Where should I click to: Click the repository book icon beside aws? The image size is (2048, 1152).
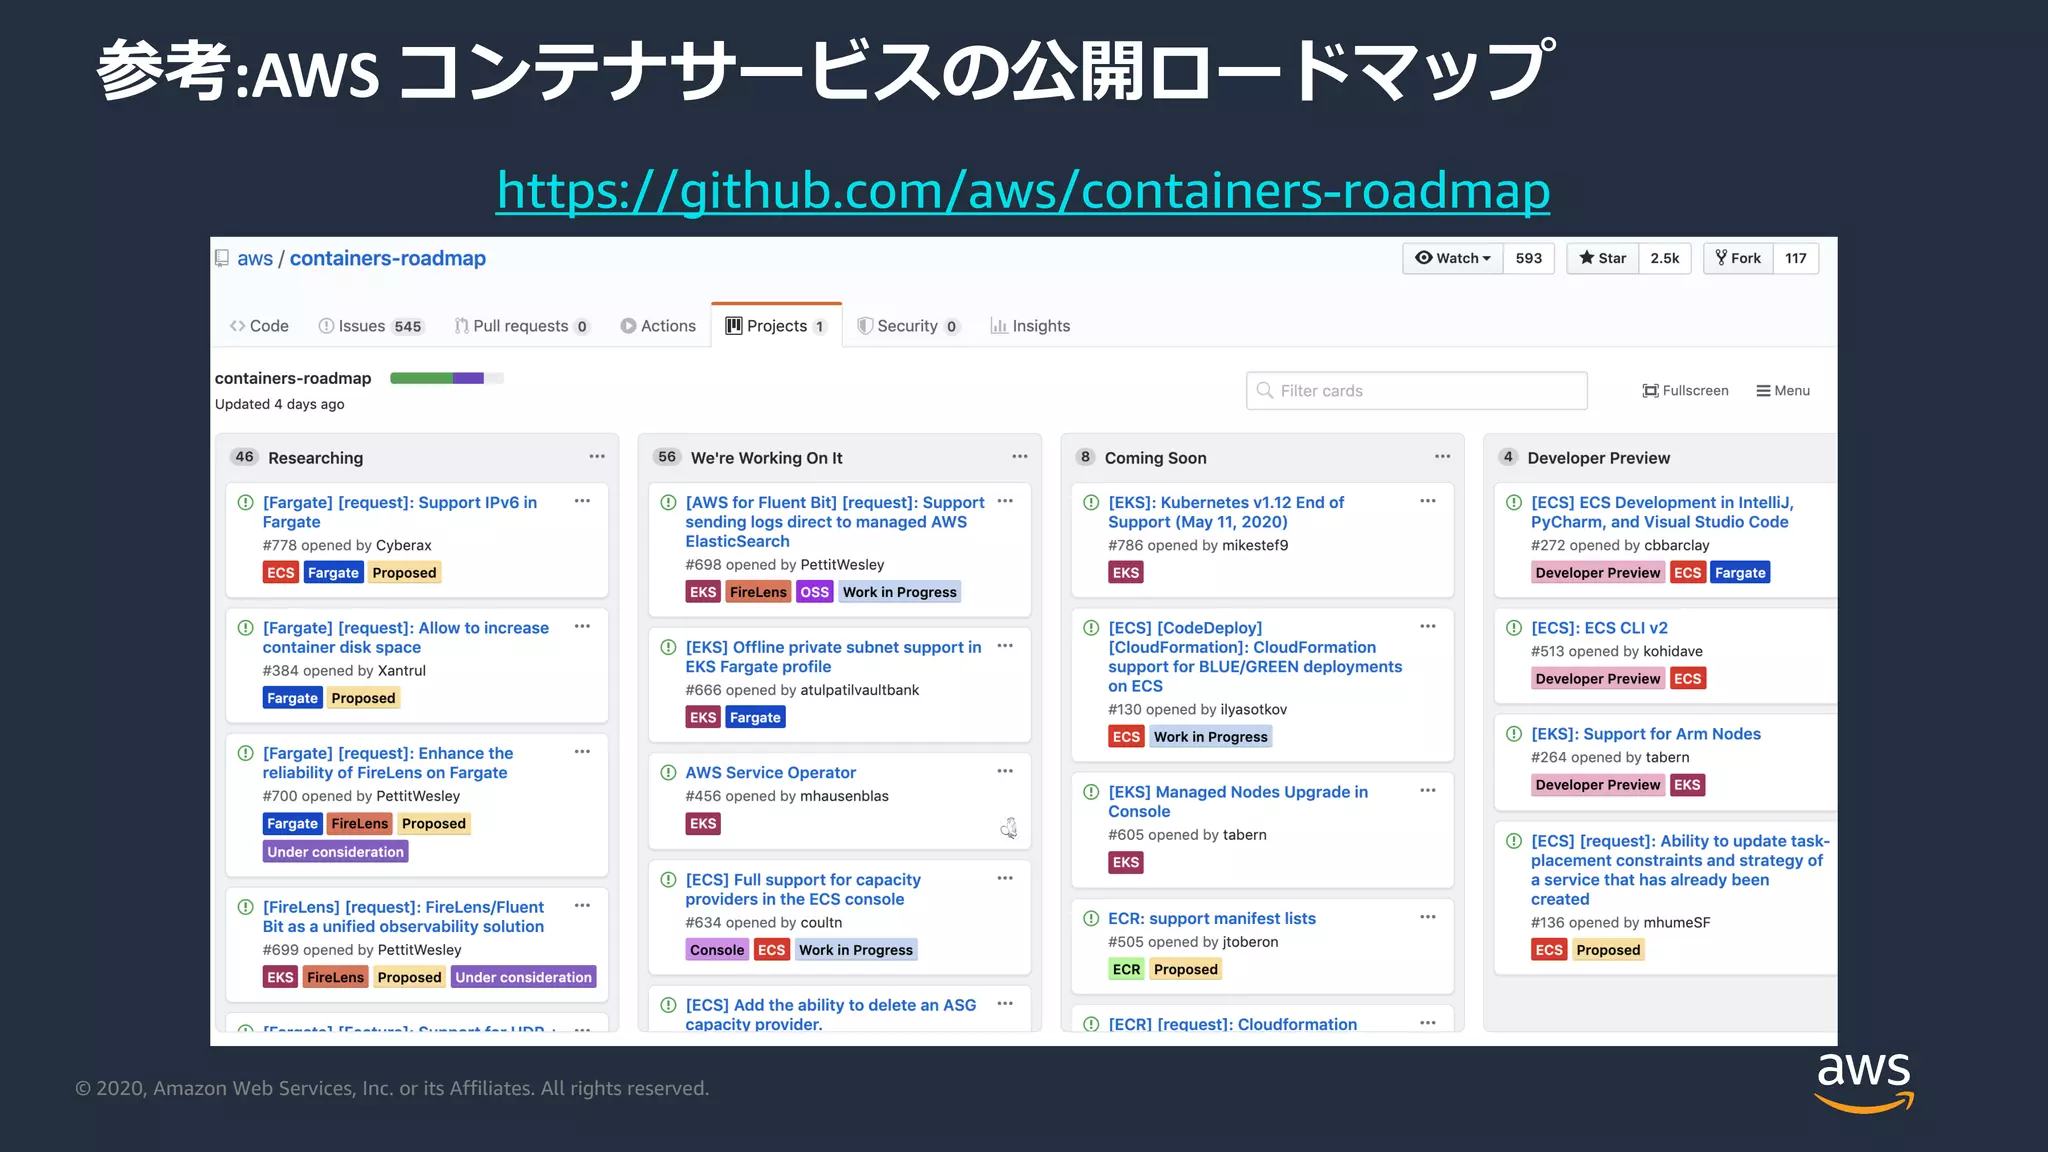point(222,258)
